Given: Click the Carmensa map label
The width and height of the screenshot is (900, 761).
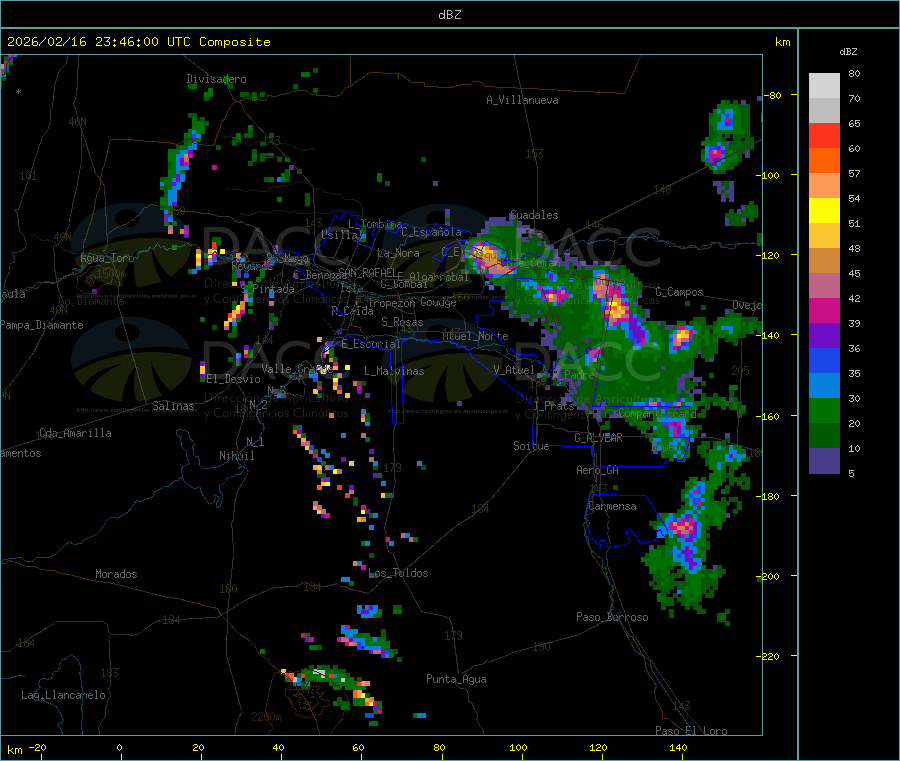Looking at the screenshot, I should point(612,506).
